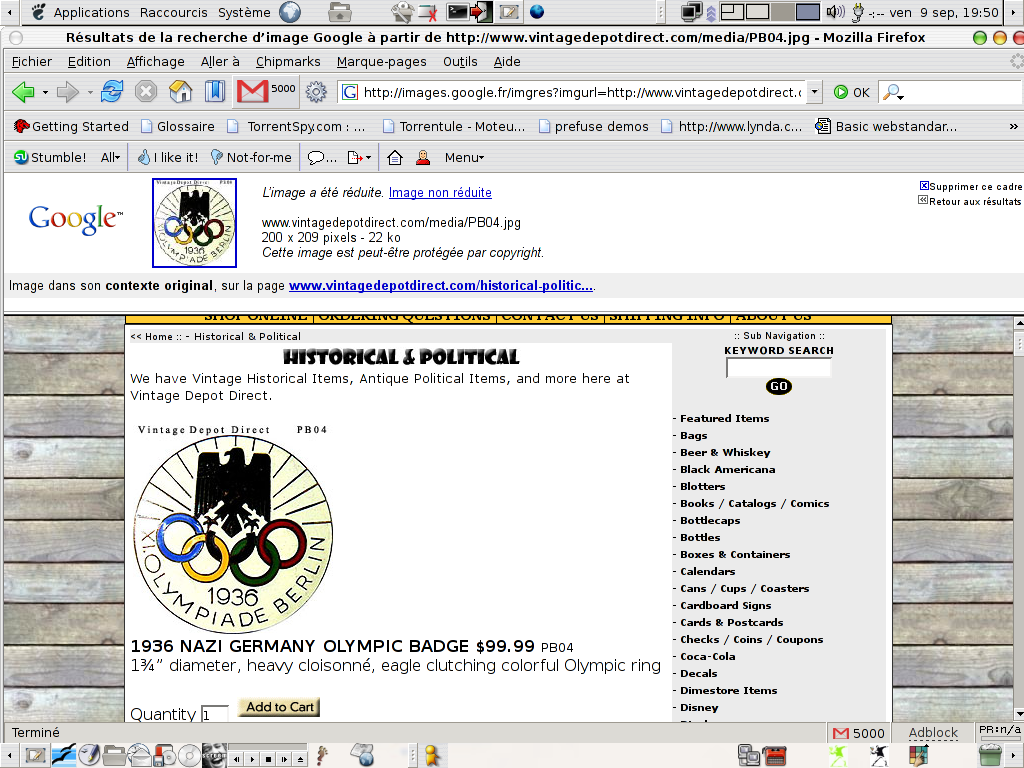The height and width of the screenshot is (768, 1024).
Task: Click the StumbleUpon house icon
Action: [394, 157]
